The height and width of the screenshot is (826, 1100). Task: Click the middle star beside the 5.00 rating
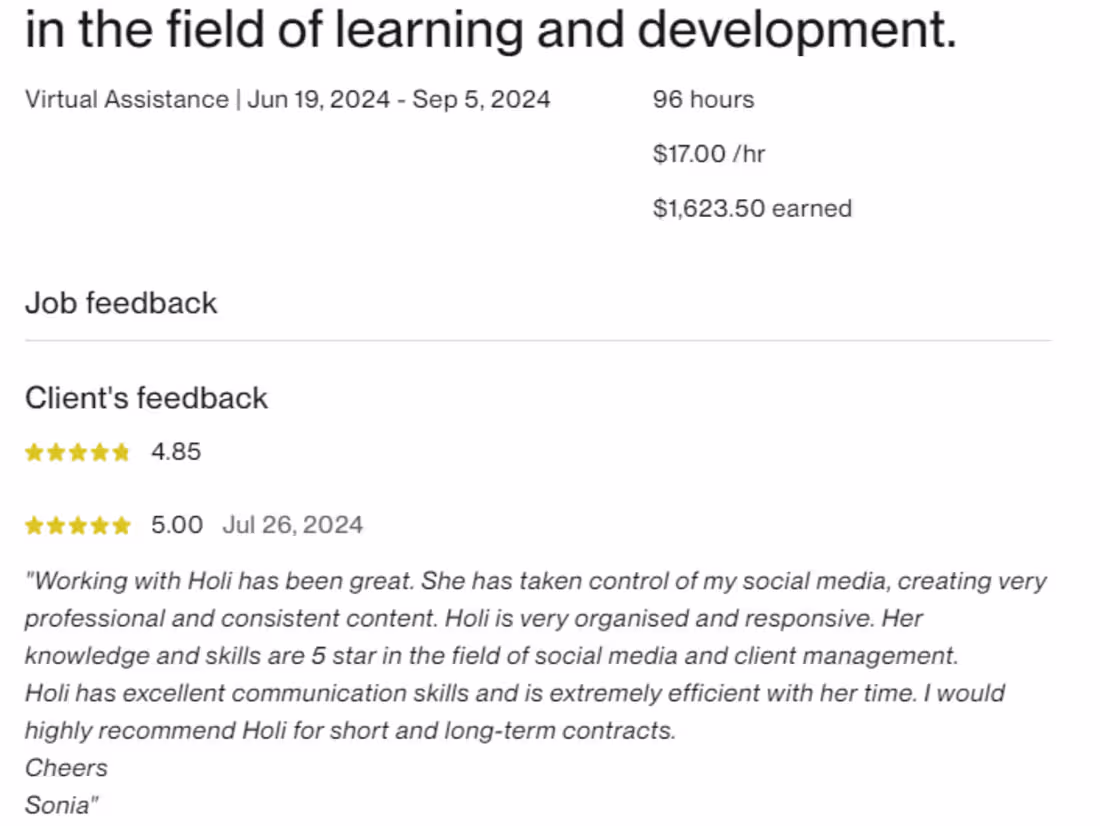click(x=78, y=526)
